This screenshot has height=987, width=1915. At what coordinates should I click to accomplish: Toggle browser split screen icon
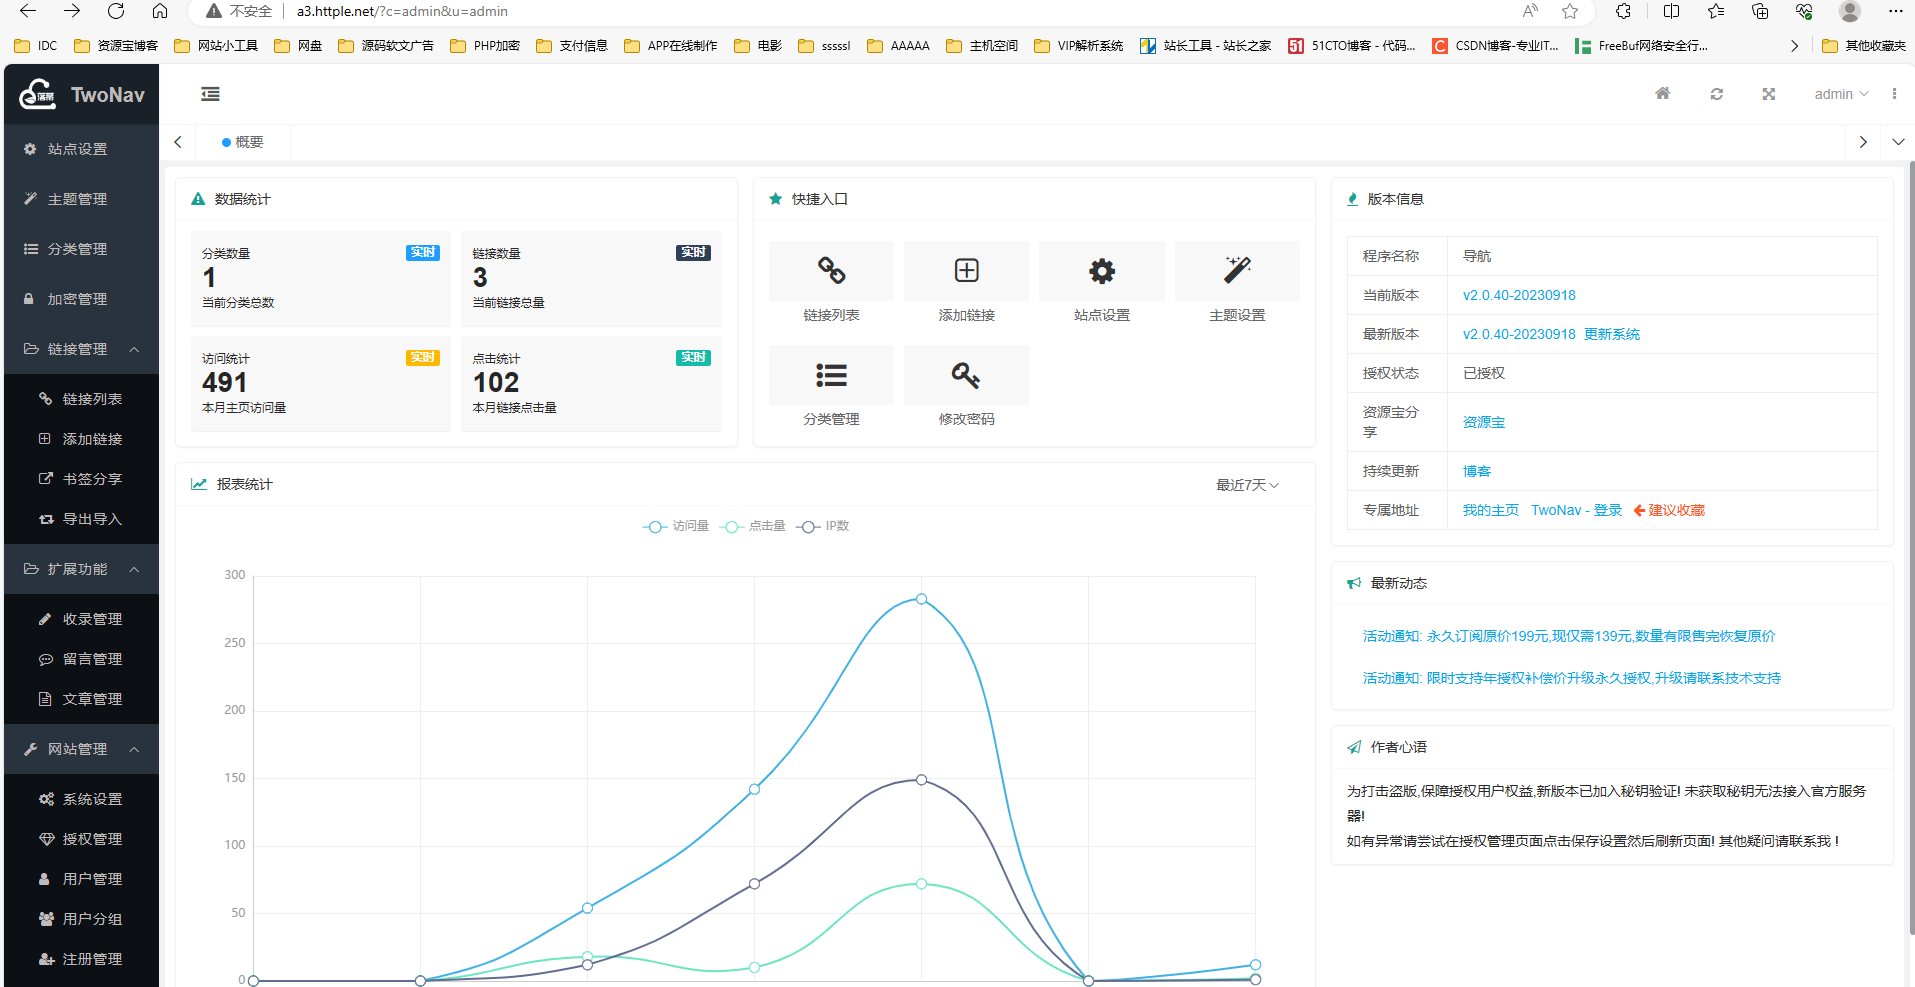point(1671,11)
